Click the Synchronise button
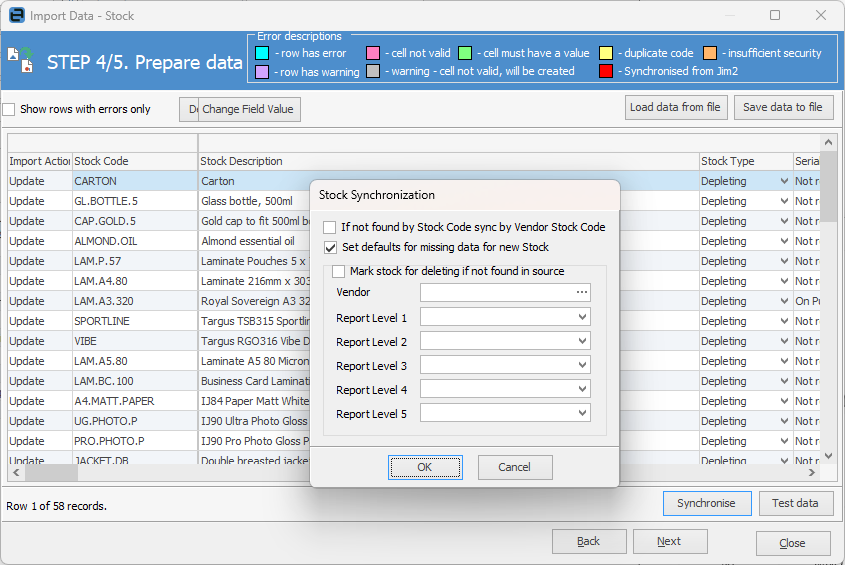845x565 pixels. 707,504
